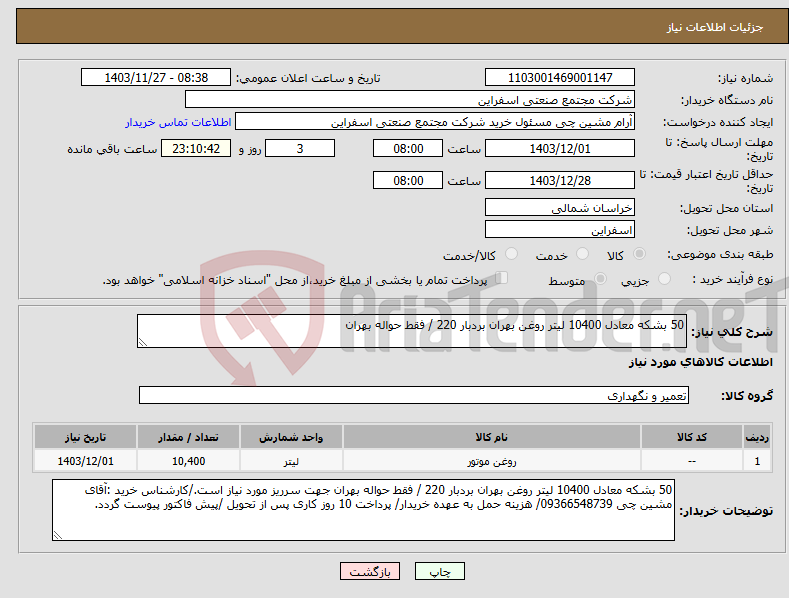The image size is (789, 598).
Task: Click the delivery province field خراسان شمالی
Action: coord(560,207)
